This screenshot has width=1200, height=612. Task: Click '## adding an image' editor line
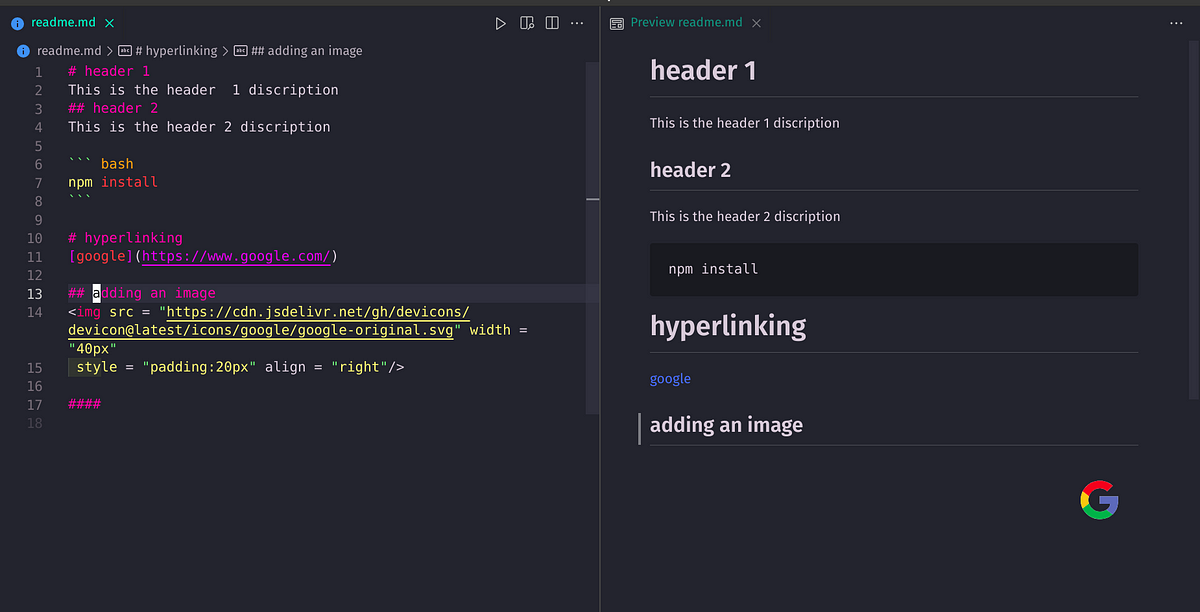(x=142, y=293)
